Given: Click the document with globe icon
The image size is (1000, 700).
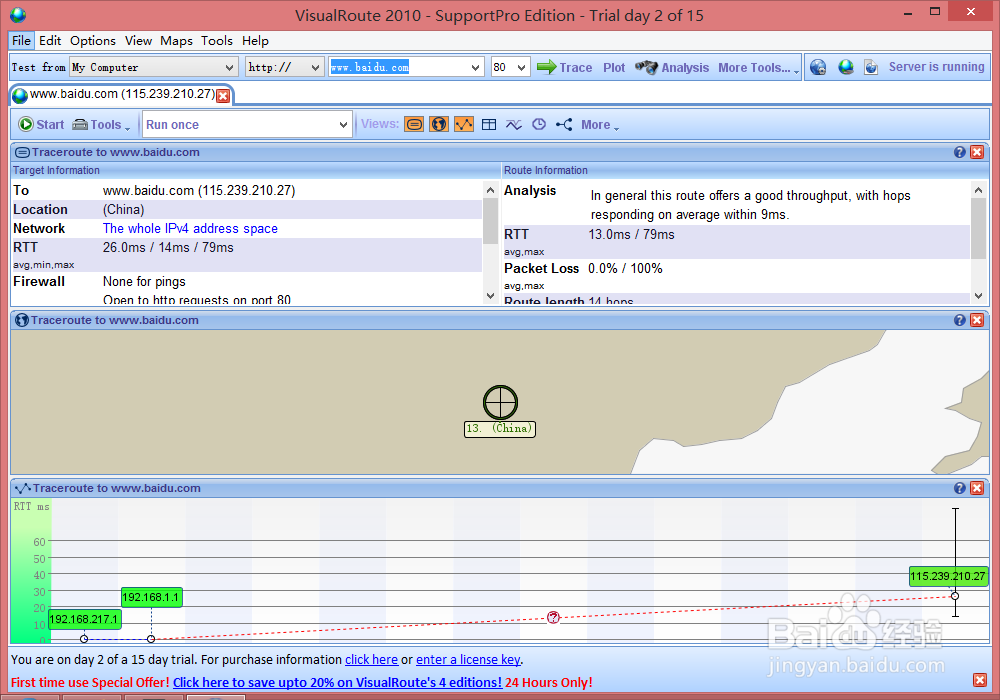Looking at the screenshot, I should point(871,67).
